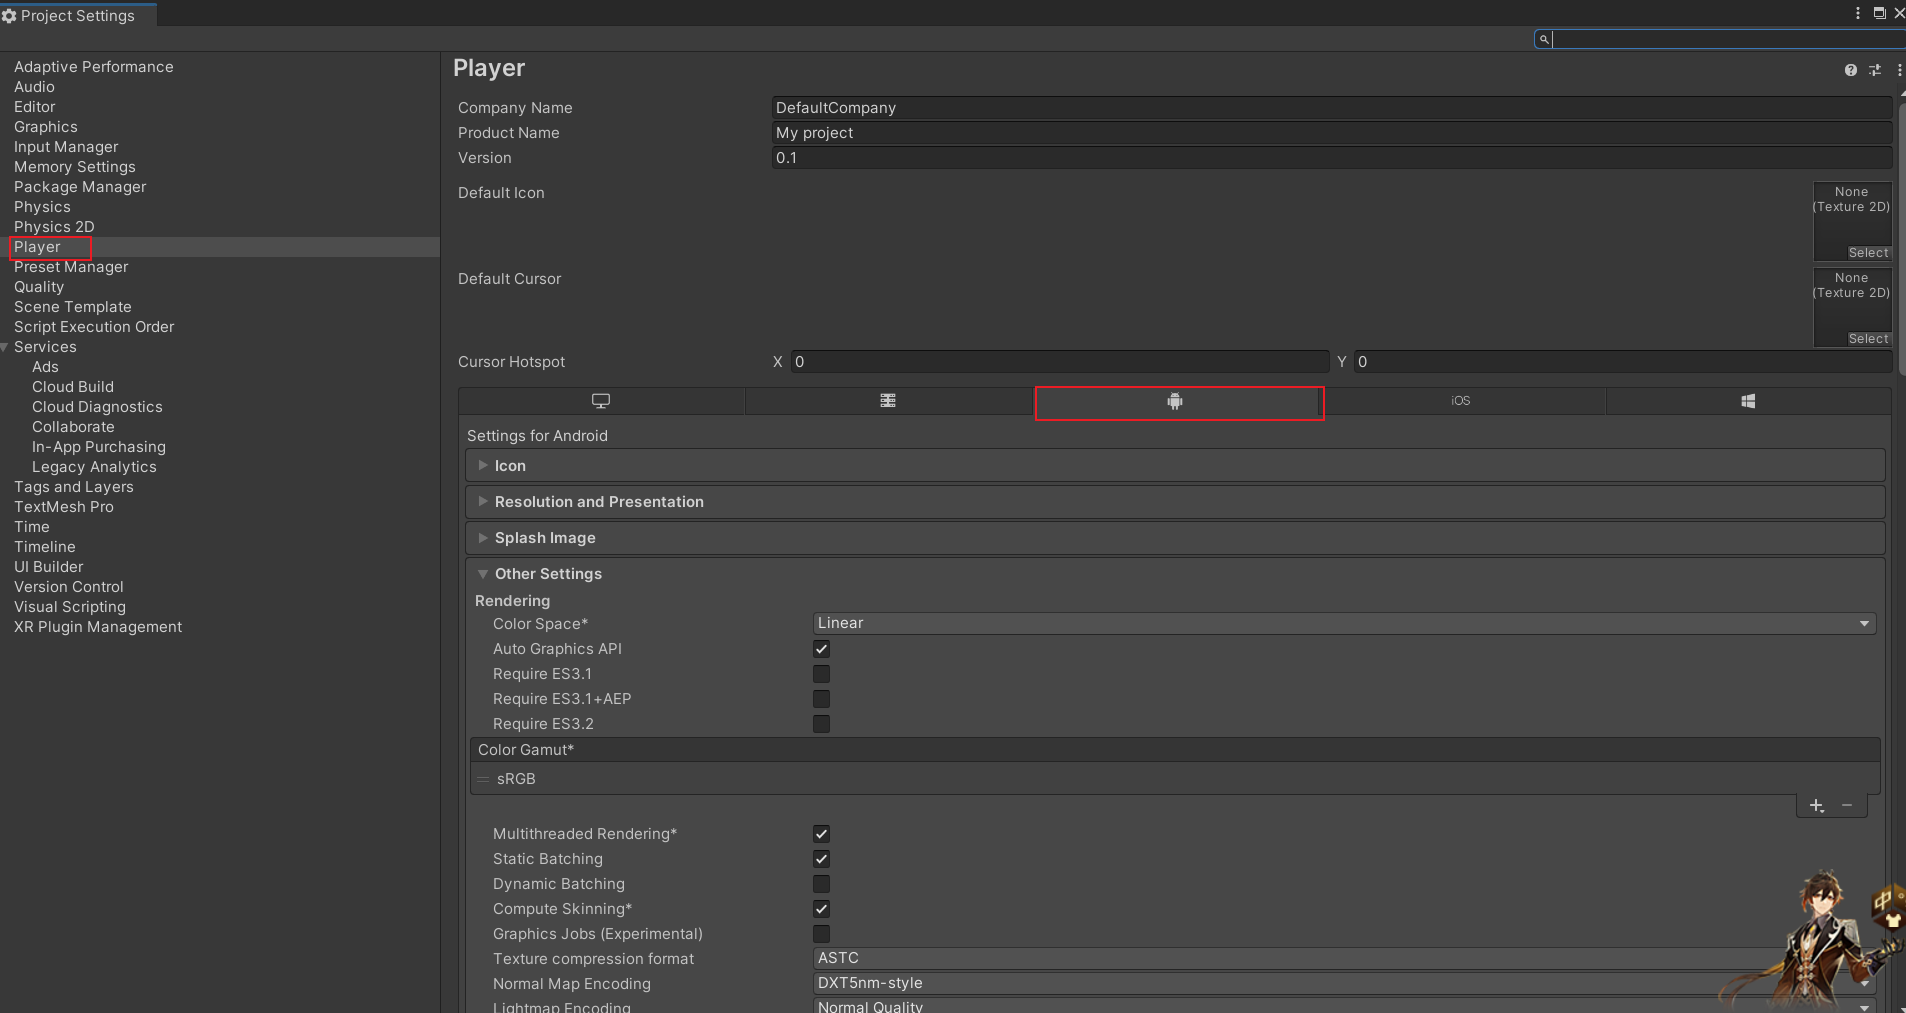Open Cloud Build under Services
1906x1013 pixels.
click(73, 387)
